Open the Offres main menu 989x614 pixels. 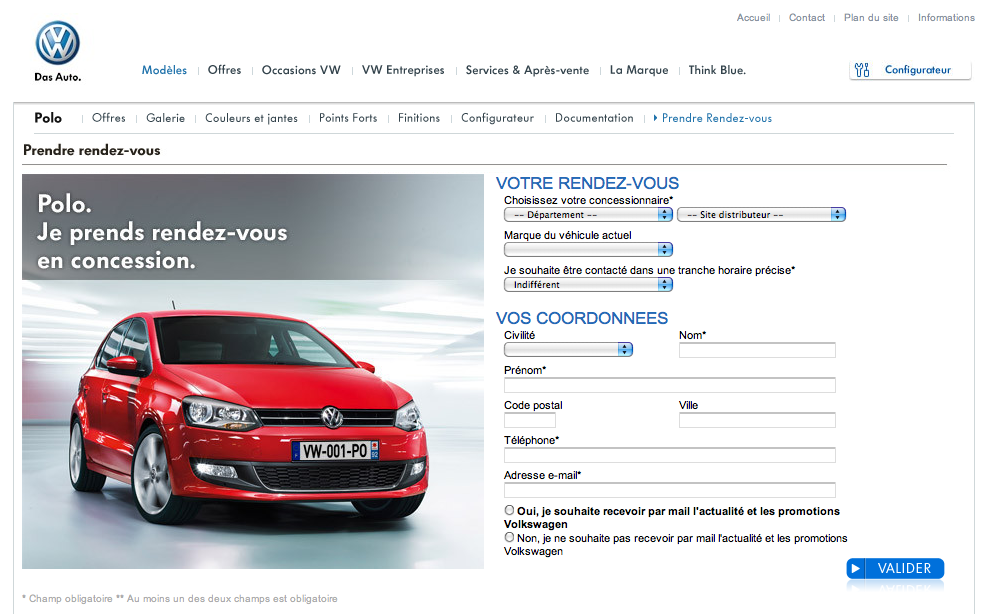(225, 70)
